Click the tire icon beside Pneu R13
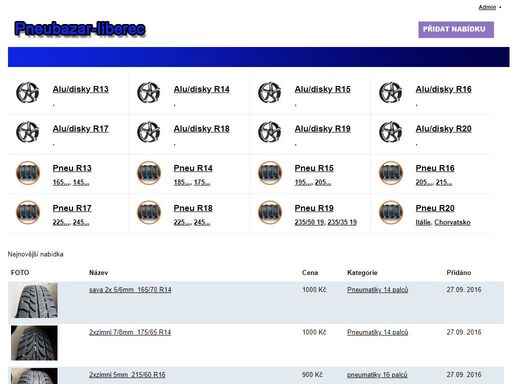The height and width of the screenshot is (384, 512). [28, 173]
